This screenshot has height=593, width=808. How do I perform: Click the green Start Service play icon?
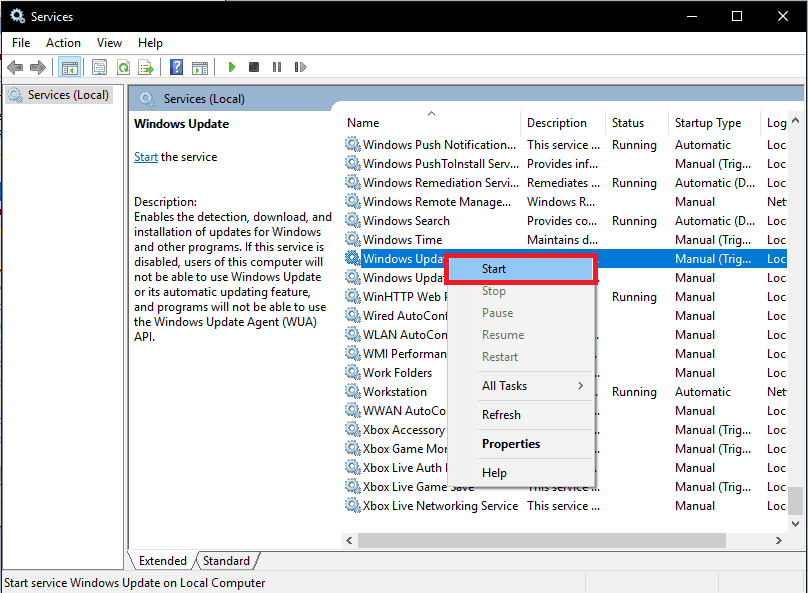click(x=231, y=67)
